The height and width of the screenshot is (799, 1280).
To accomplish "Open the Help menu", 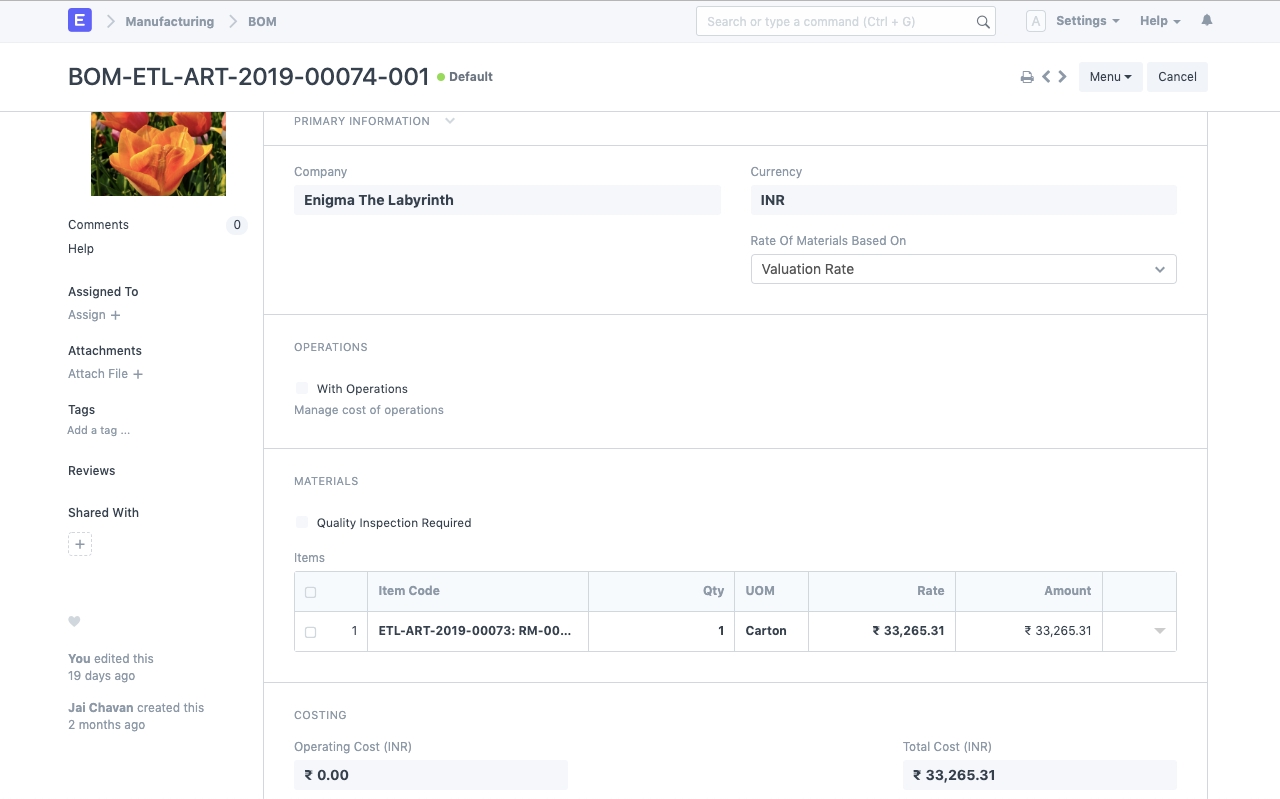I will pos(1160,21).
